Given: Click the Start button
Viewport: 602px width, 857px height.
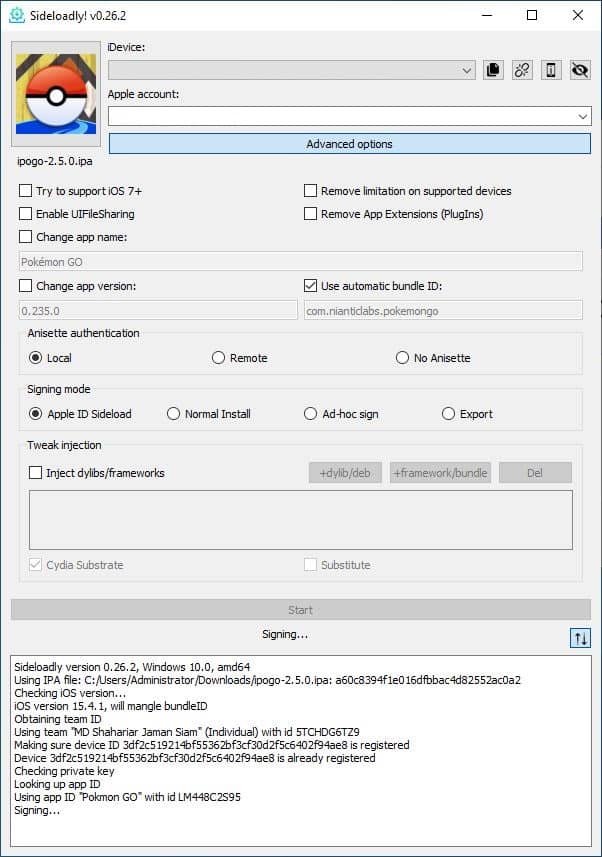Looking at the screenshot, I should (301, 610).
